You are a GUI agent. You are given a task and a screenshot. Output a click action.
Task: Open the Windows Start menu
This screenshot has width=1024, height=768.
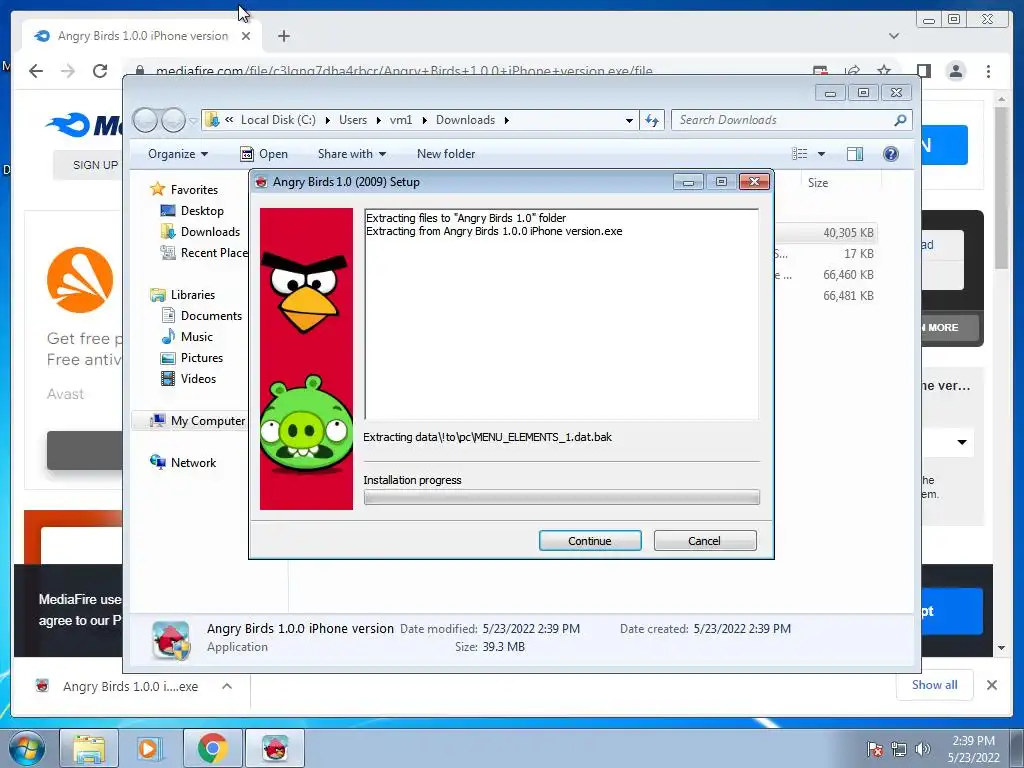[x=27, y=748]
